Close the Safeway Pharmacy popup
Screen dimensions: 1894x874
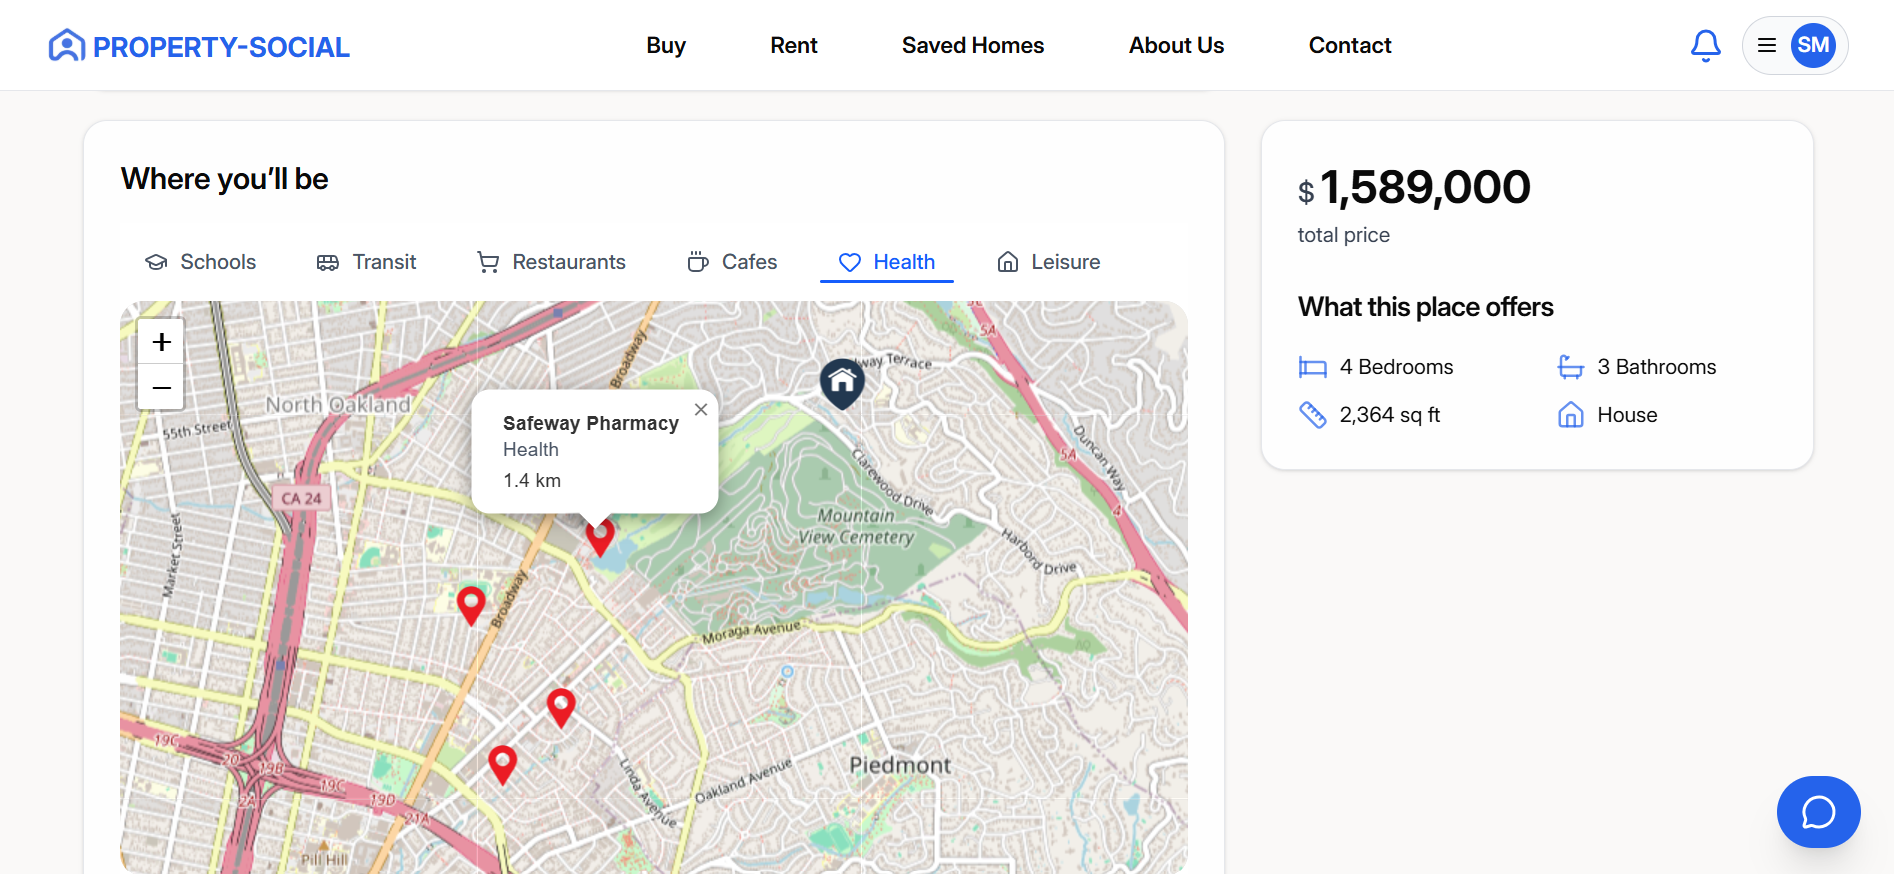(701, 409)
